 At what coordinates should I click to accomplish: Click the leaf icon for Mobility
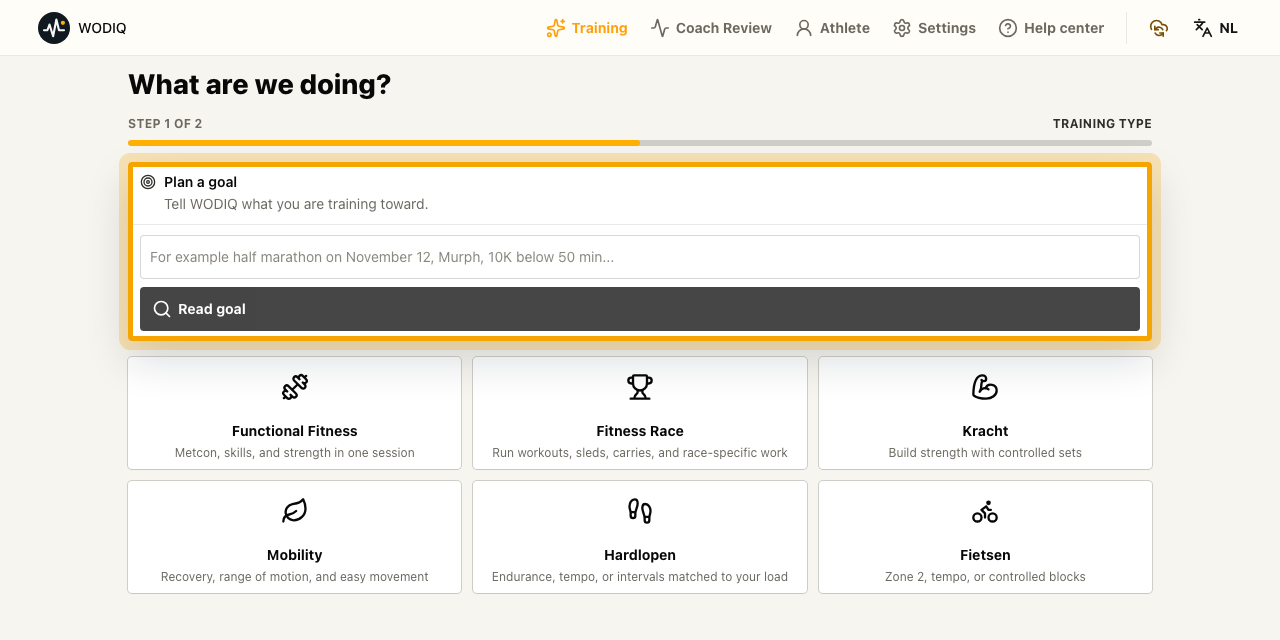click(295, 511)
